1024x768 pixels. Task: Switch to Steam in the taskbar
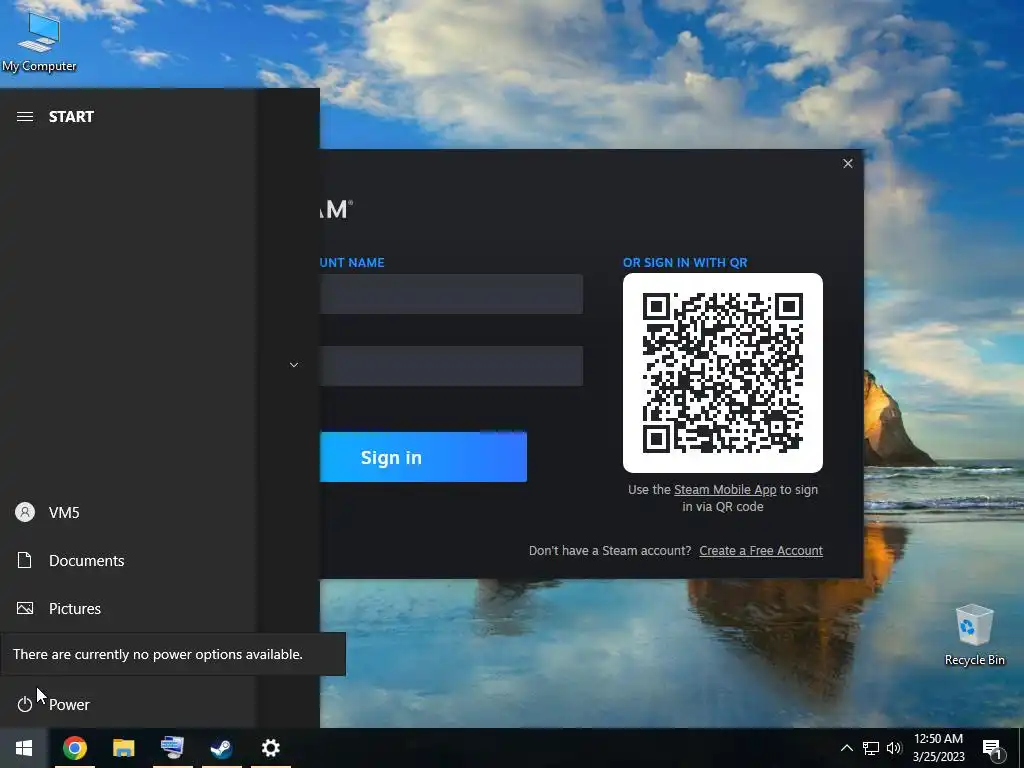pyautogui.click(x=221, y=748)
